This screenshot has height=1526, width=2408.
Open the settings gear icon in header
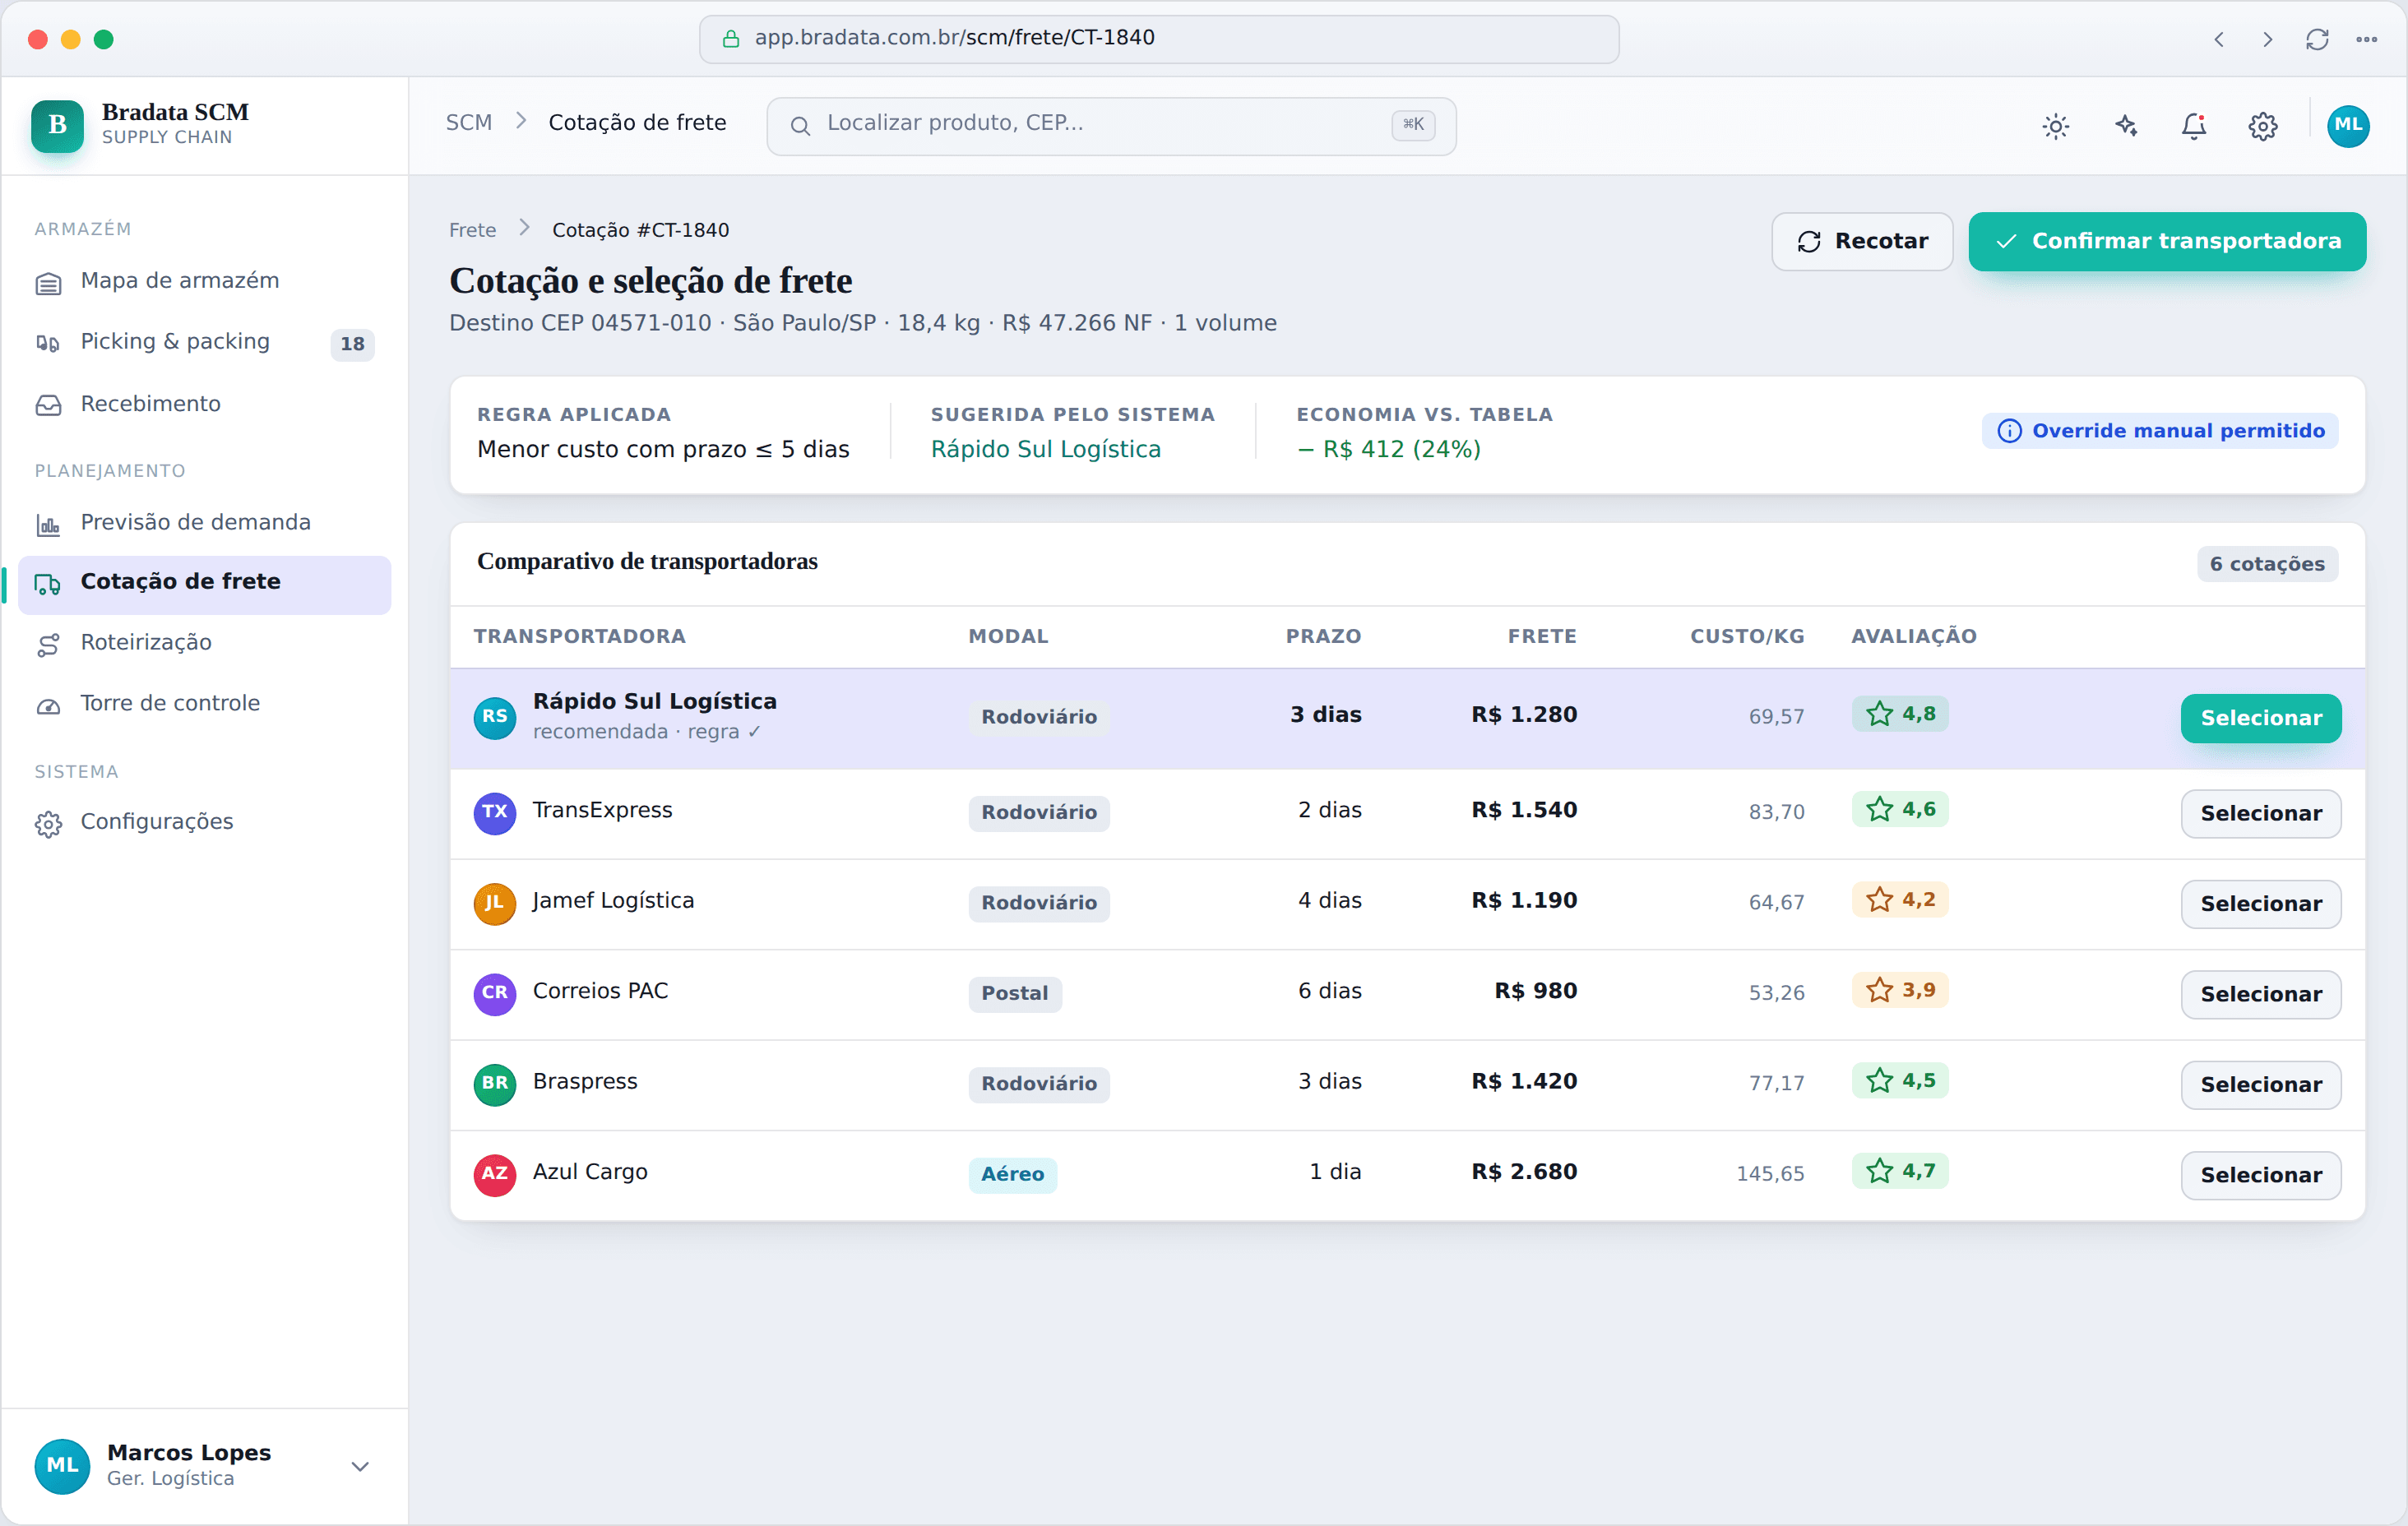[x=2263, y=126]
